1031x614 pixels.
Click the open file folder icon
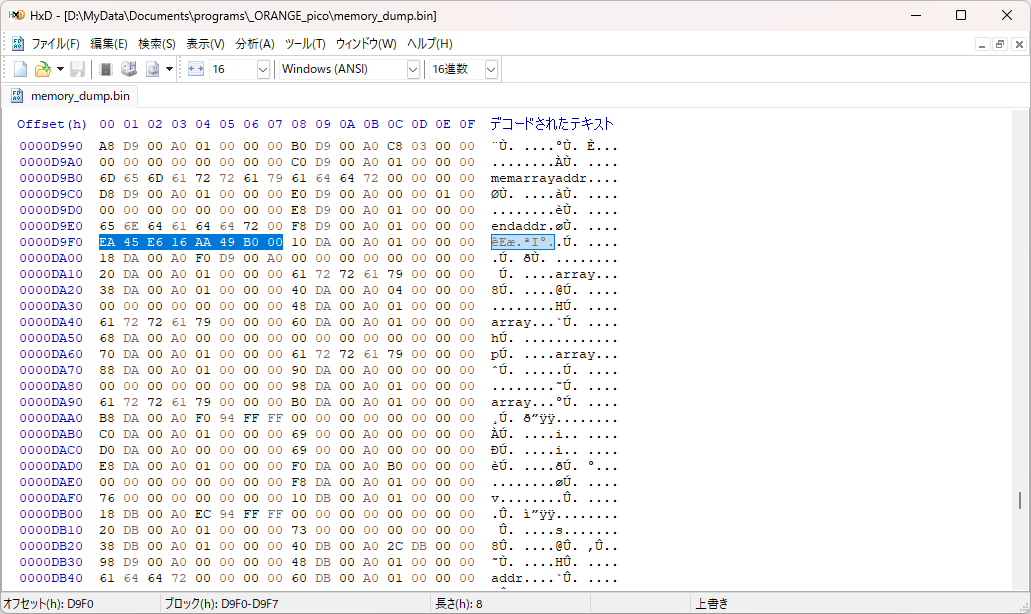coord(43,69)
